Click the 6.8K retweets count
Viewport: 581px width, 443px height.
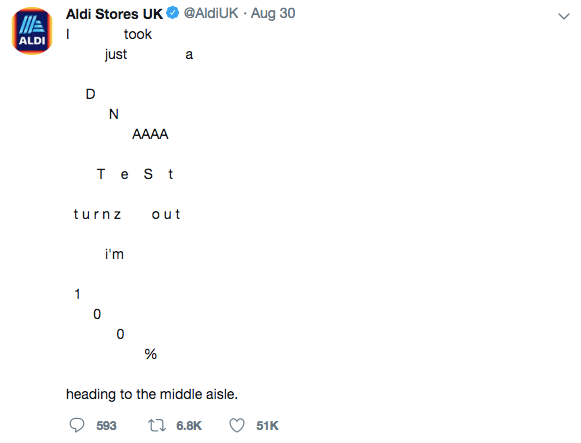click(189, 426)
